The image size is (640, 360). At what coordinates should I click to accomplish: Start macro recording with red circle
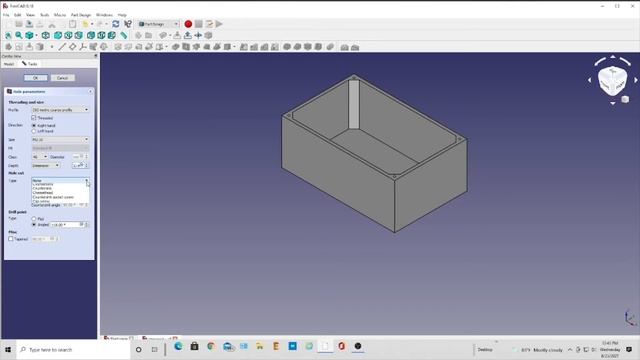click(x=188, y=24)
